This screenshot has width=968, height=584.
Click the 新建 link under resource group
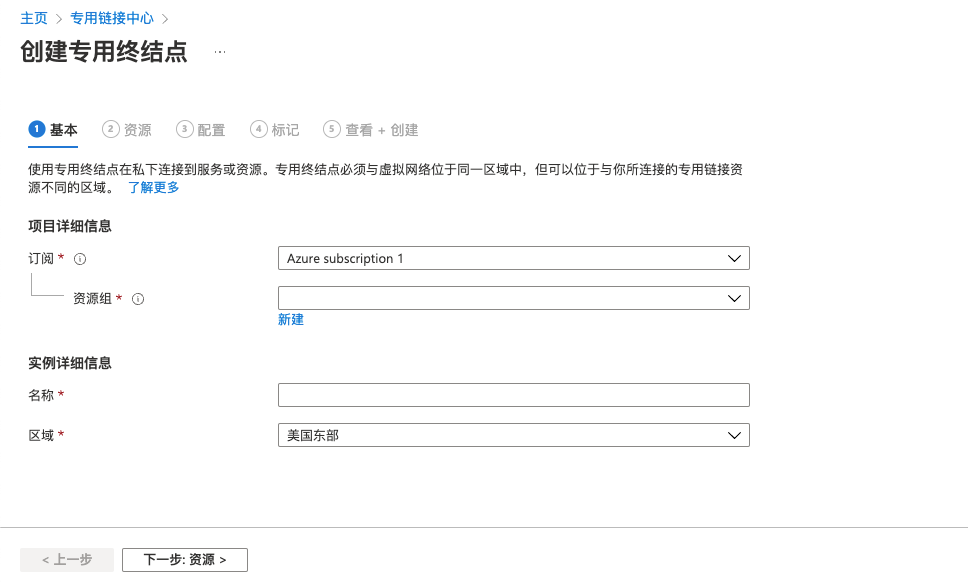tap(290, 320)
